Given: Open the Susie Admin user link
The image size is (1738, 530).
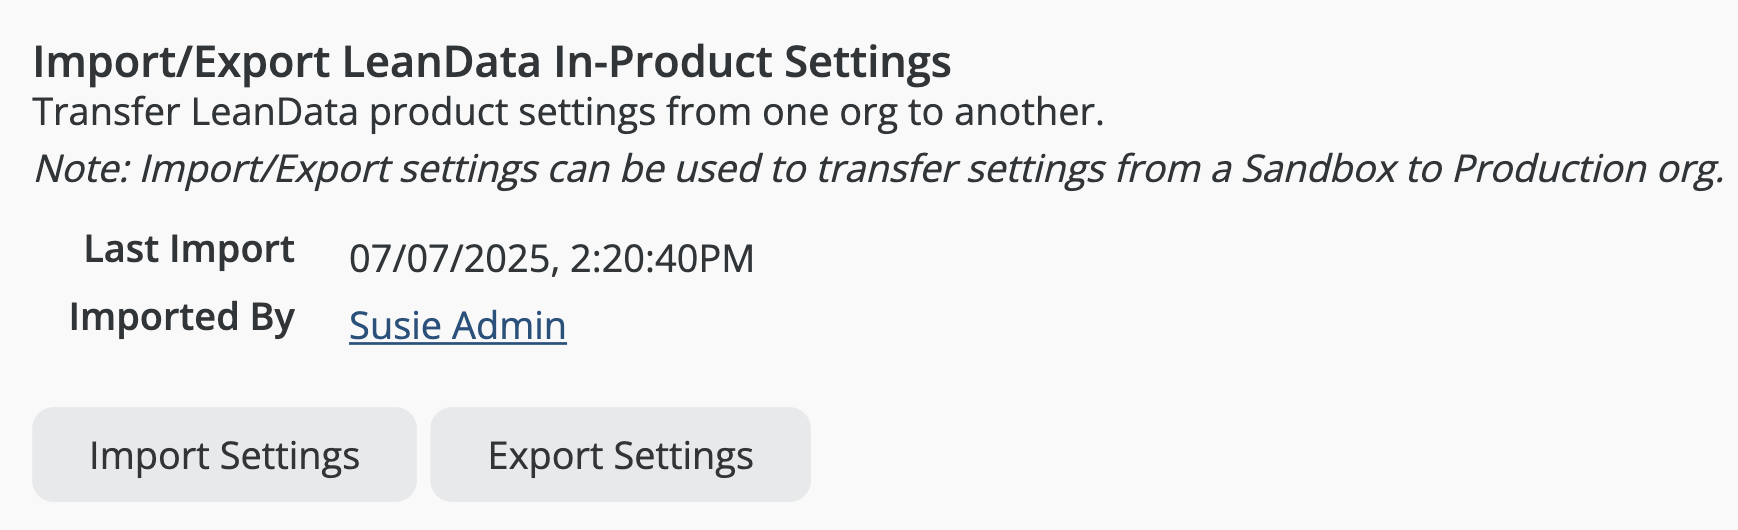Looking at the screenshot, I should 457,326.
